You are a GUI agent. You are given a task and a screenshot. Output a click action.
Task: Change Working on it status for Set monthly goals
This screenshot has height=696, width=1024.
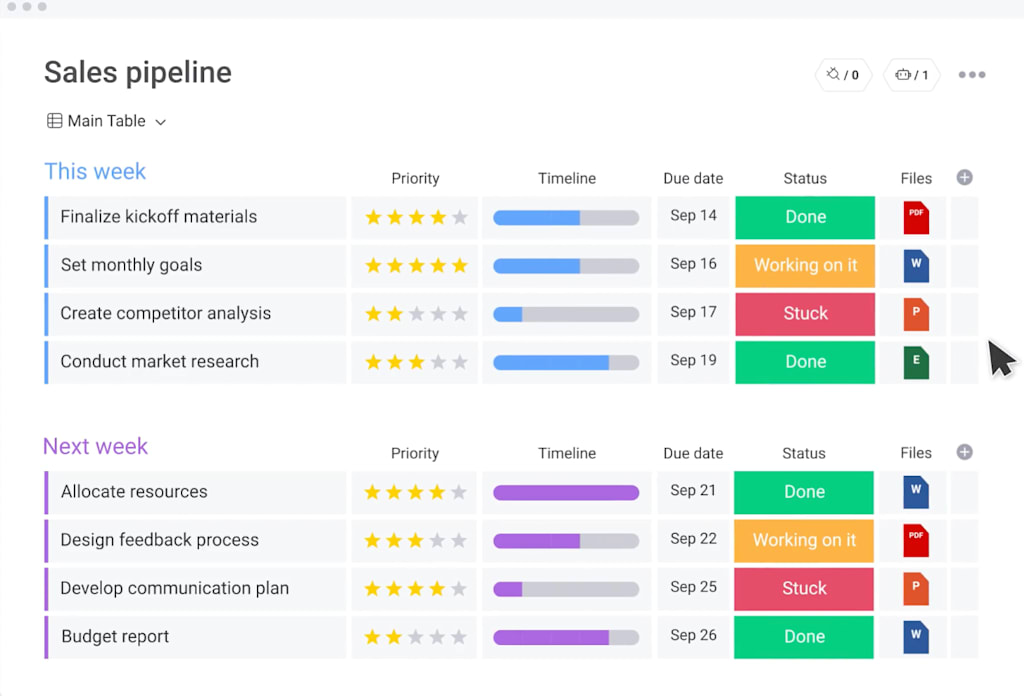click(x=805, y=266)
